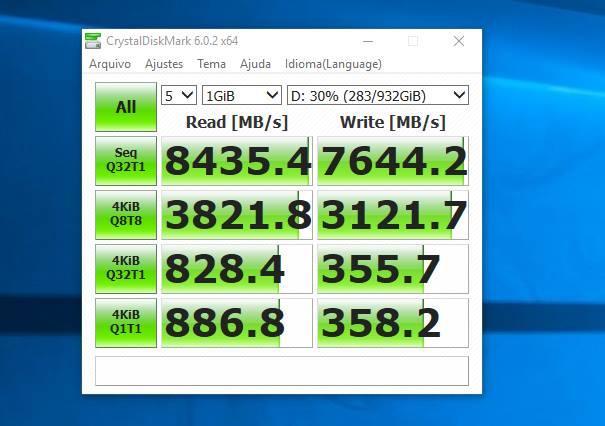Viewport: 605px width, 426px height.
Task: Start the Seq Q32T1 test
Action: coord(126,161)
